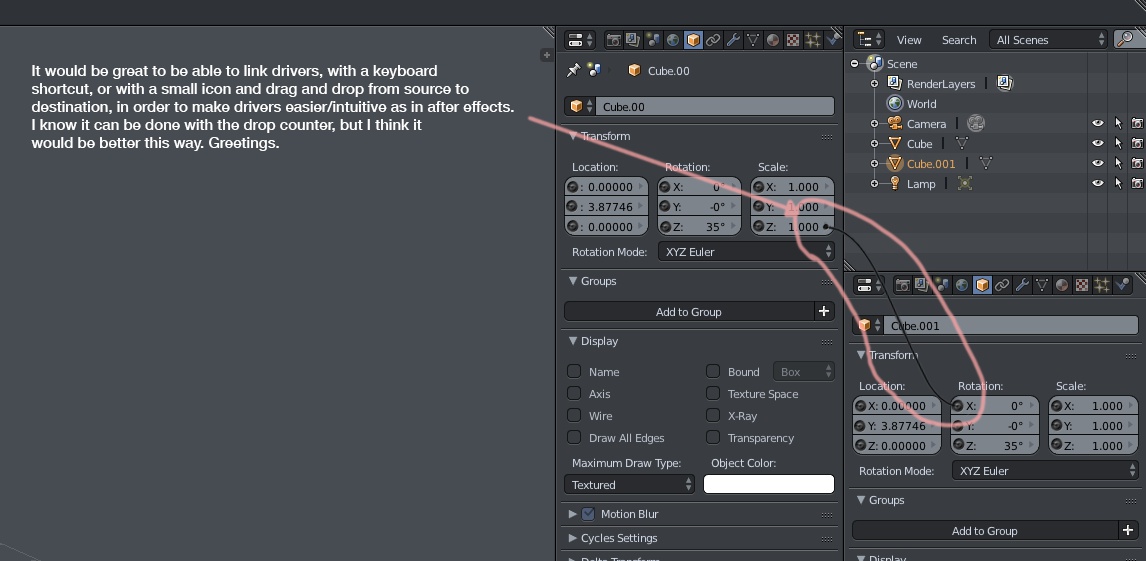This screenshot has width=1146, height=561.
Task: Toggle selectability arrow for Cube.001 row
Action: pyautogui.click(x=1118, y=164)
